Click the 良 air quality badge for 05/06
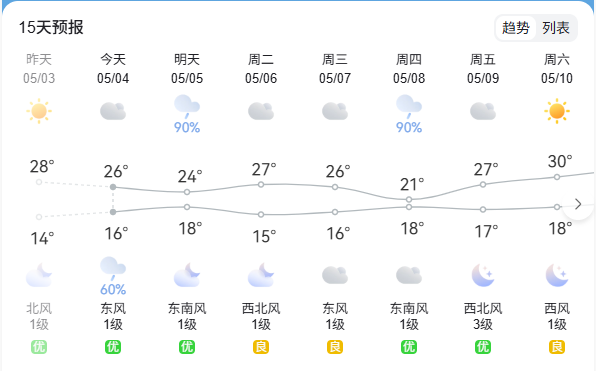Viewport: 596px width, 371px height. [x=261, y=347]
